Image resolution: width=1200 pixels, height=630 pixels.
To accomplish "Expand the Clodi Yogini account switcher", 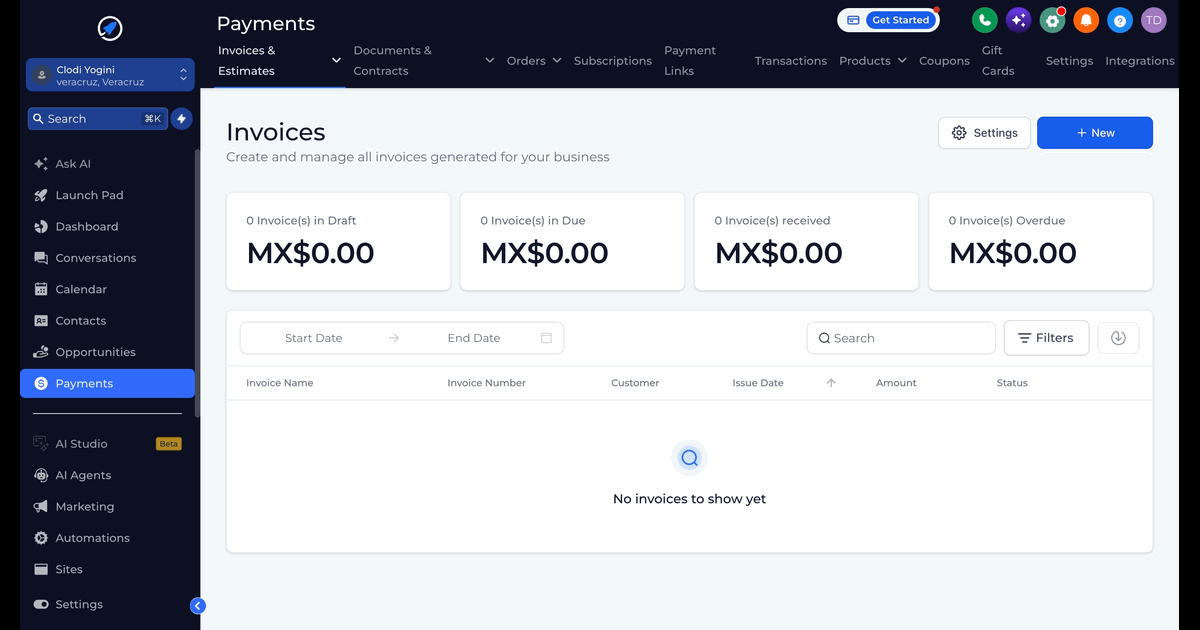I will [x=110, y=75].
